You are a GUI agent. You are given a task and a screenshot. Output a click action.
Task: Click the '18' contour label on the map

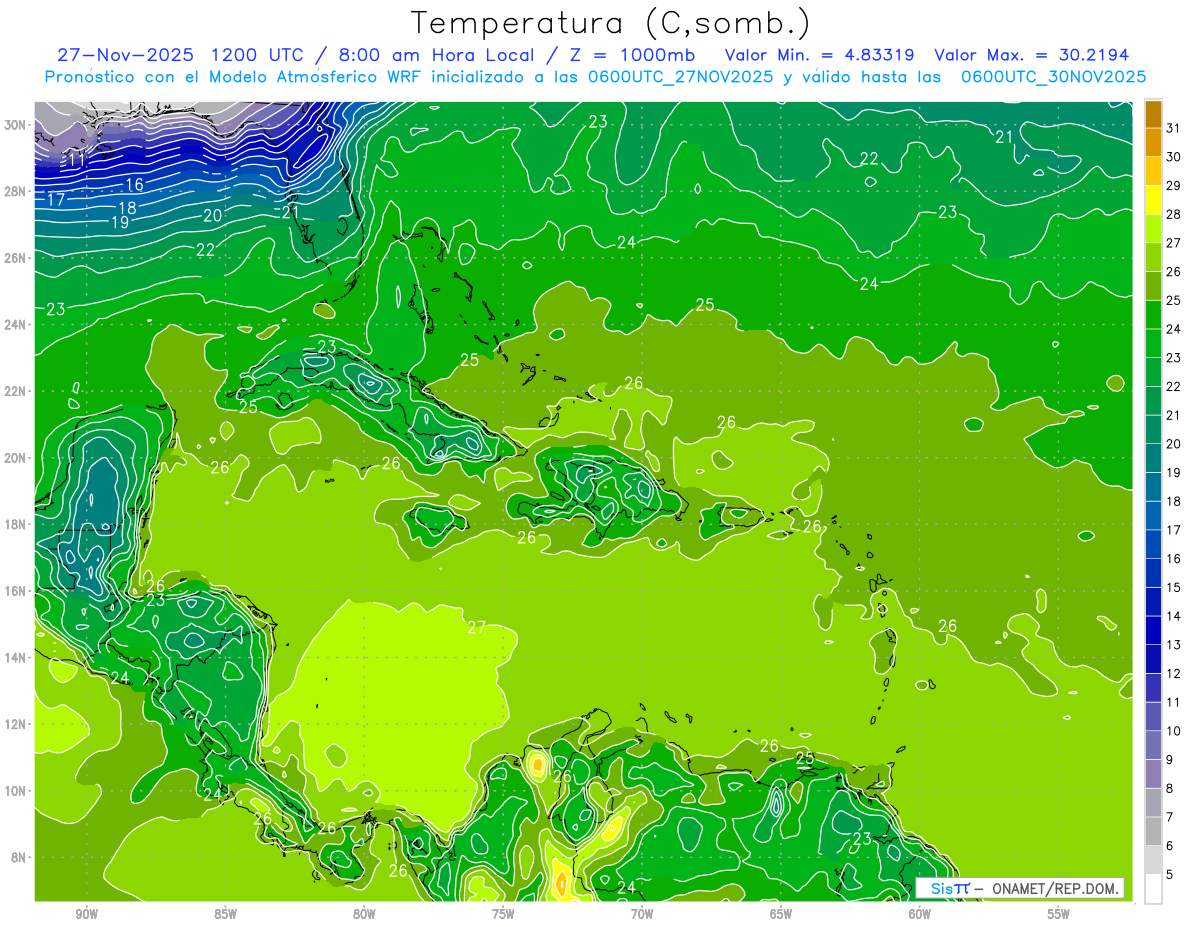(127, 208)
